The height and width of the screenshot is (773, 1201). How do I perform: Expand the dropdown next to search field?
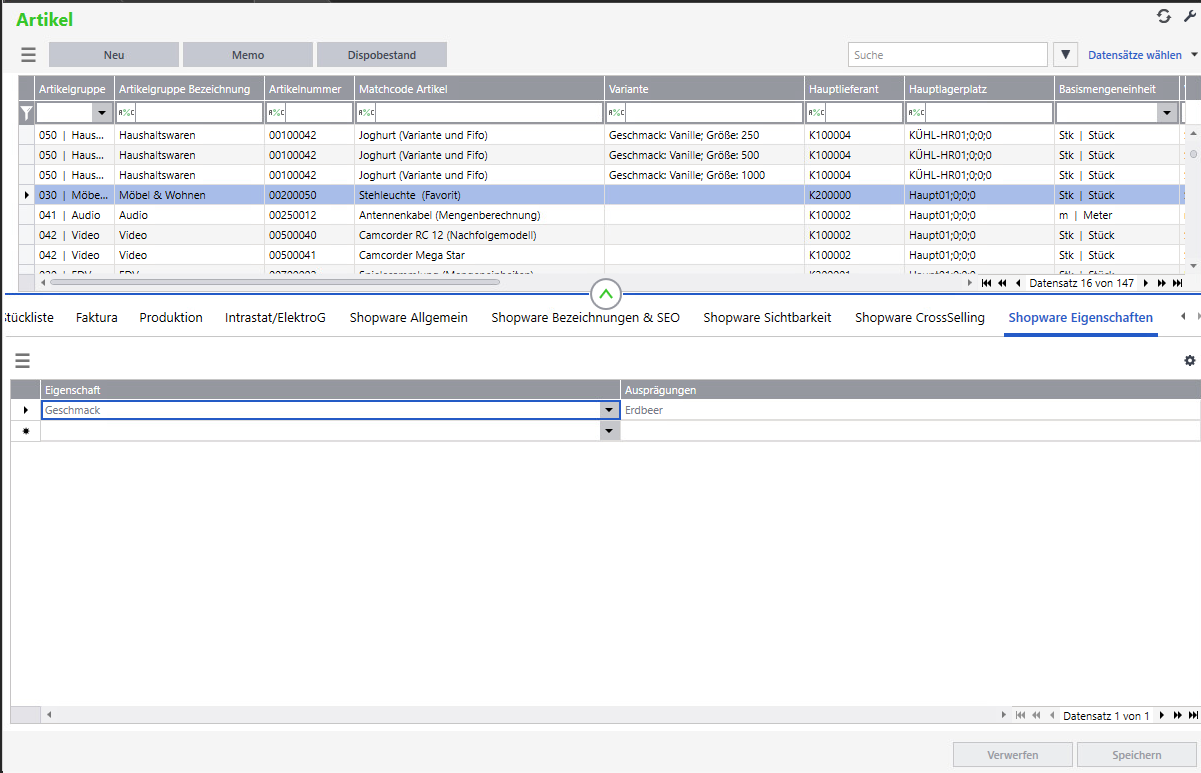coord(1066,55)
